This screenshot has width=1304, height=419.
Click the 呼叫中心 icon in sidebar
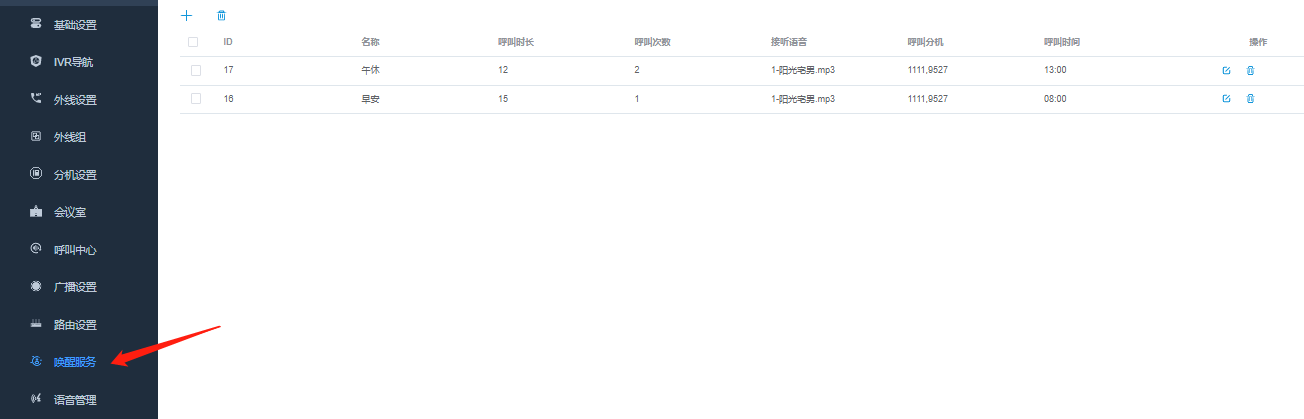coord(36,249)
